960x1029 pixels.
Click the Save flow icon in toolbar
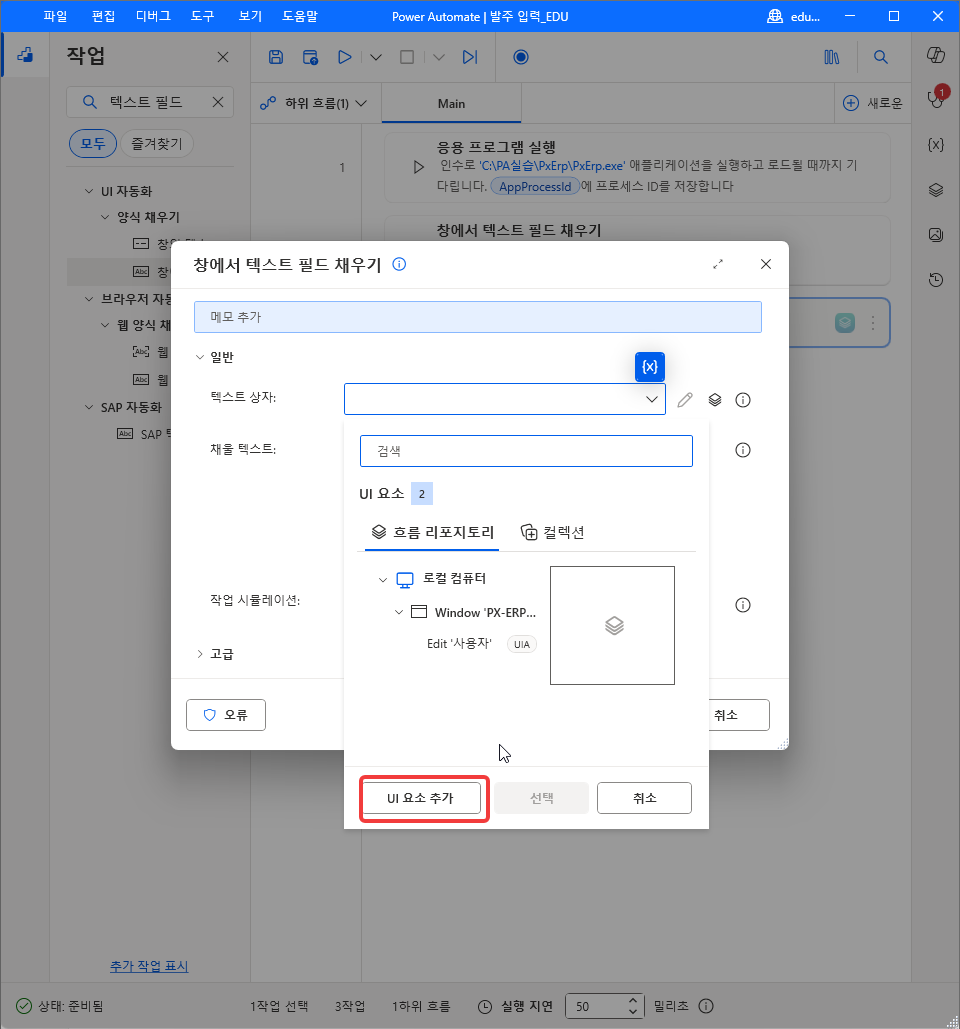coord(276,57)
